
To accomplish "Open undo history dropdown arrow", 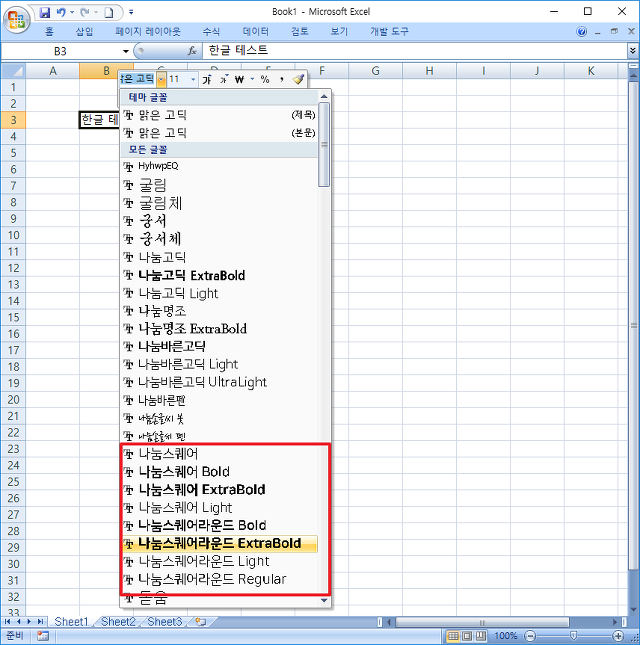I will (72, 12).
